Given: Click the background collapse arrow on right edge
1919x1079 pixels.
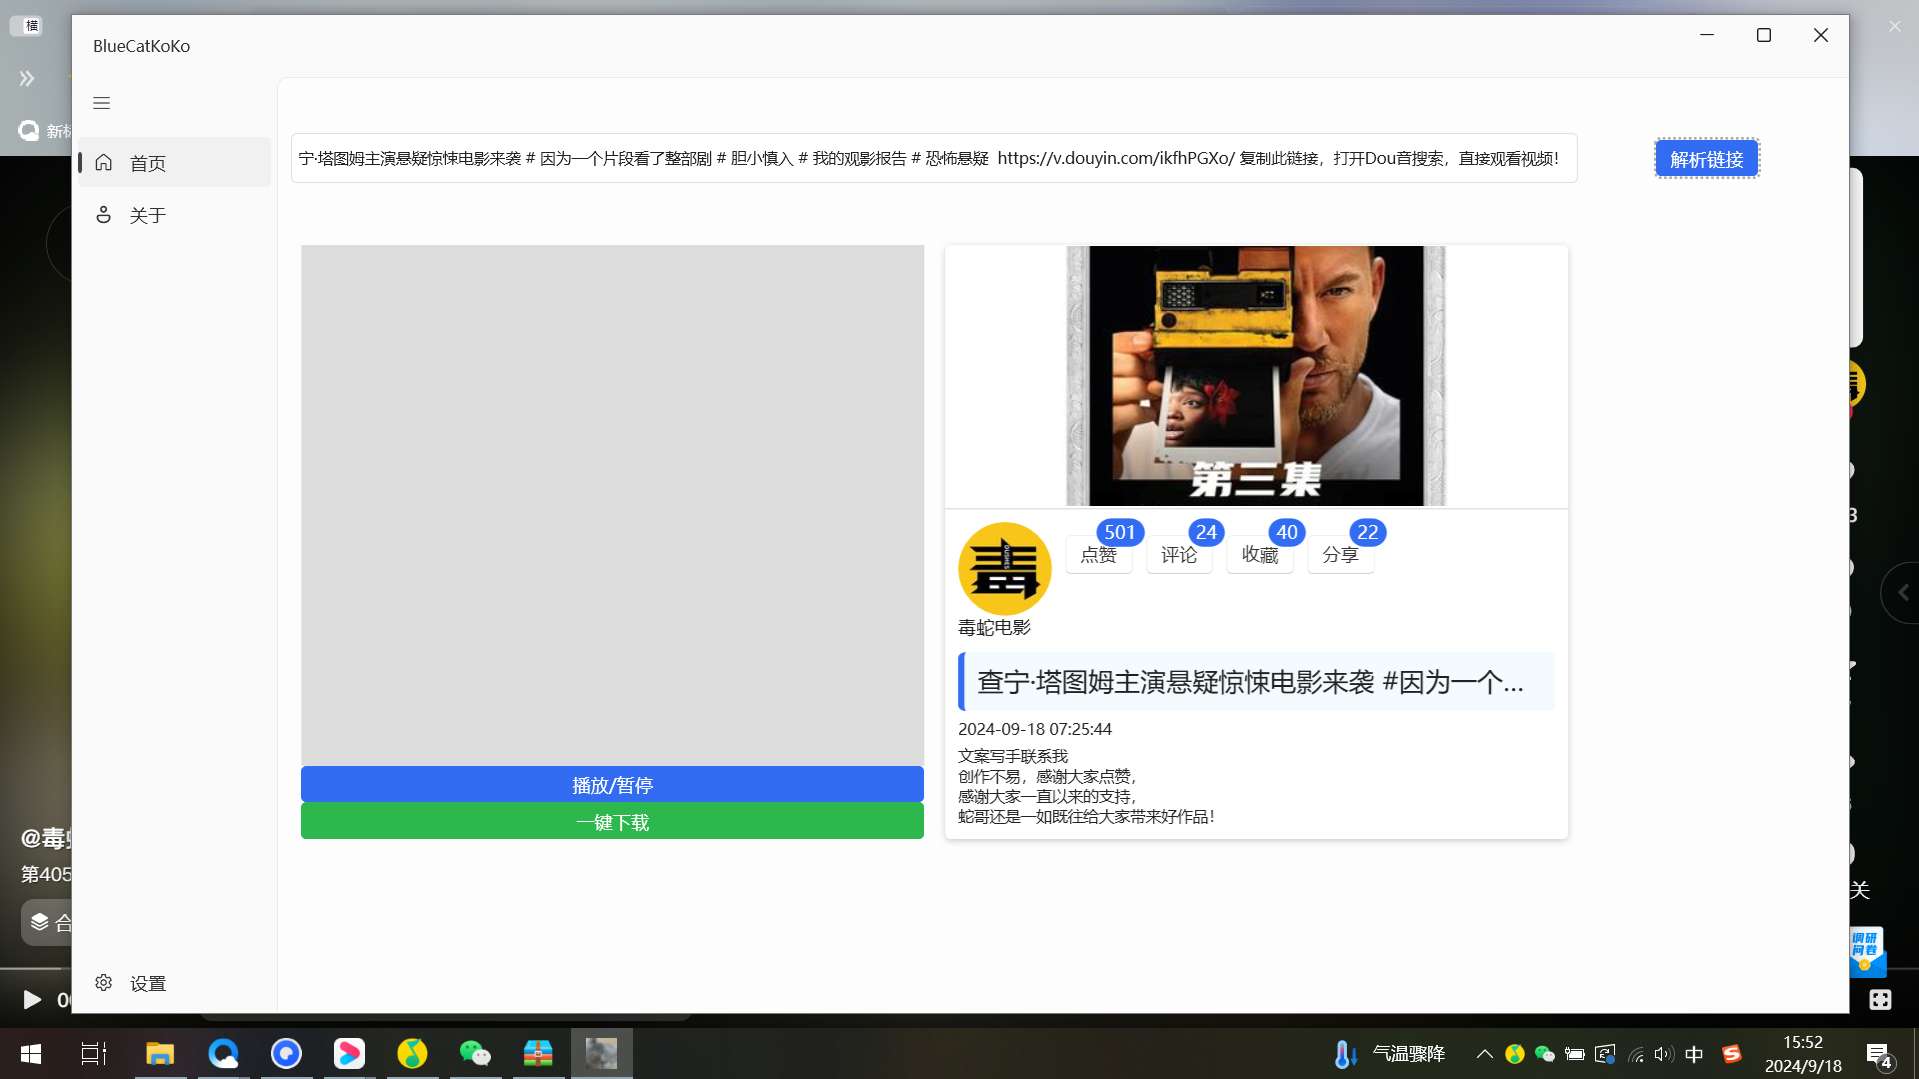Looking at the screenshot, I should pos(1902,593).
